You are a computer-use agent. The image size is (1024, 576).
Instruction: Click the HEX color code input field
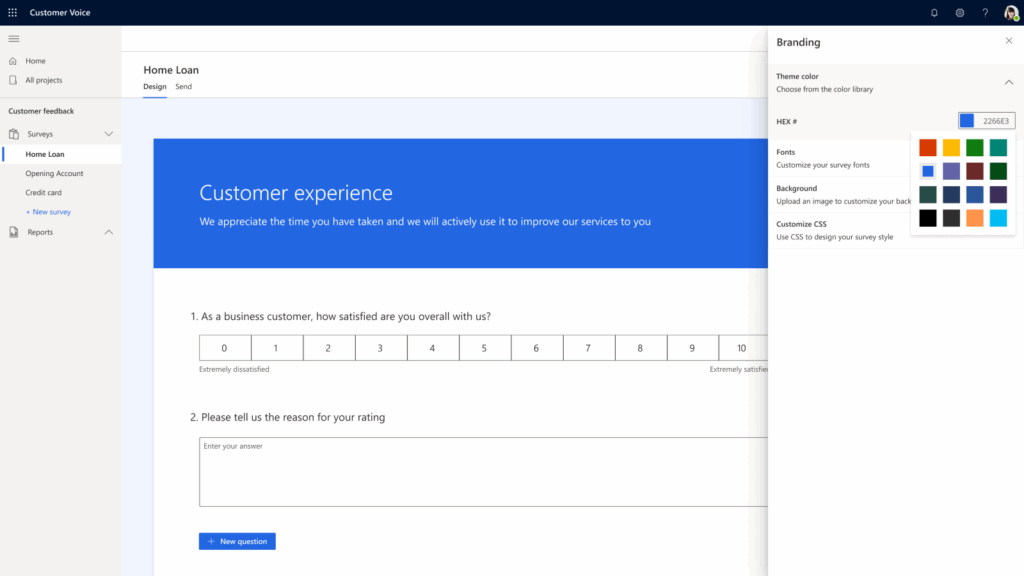point(996,121)
